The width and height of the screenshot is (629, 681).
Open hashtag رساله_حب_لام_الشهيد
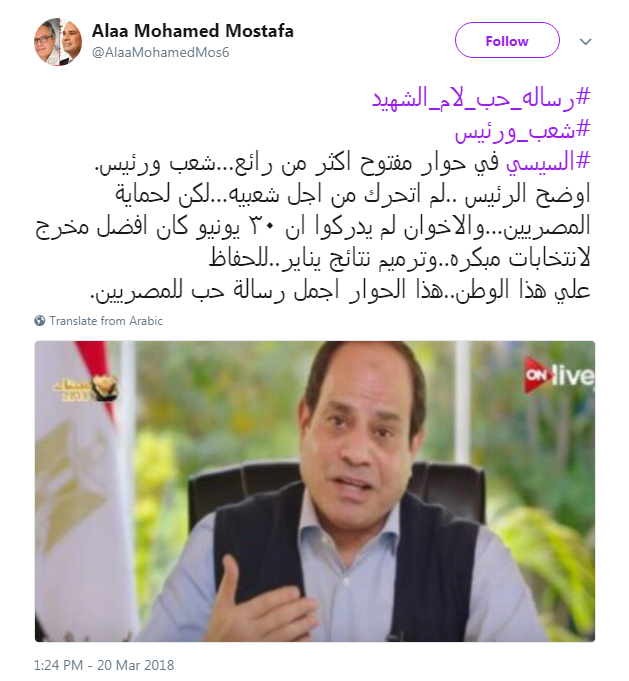tap(481, 97)
